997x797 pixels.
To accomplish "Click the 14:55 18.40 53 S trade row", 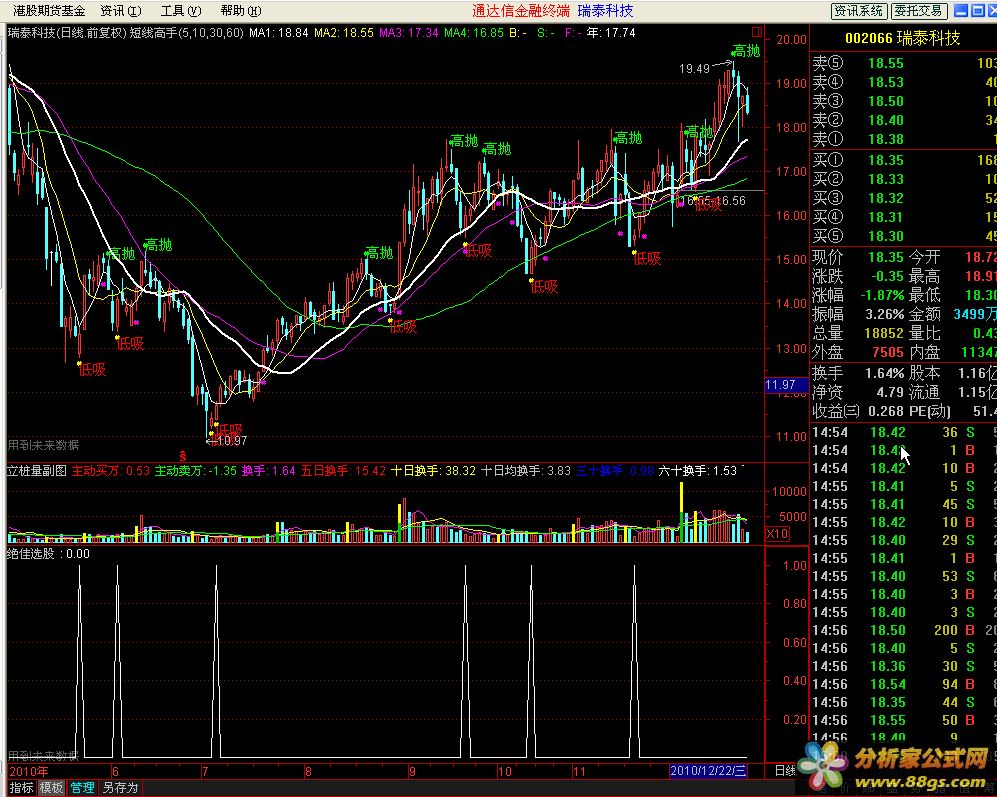I will [x=904, y=576].
